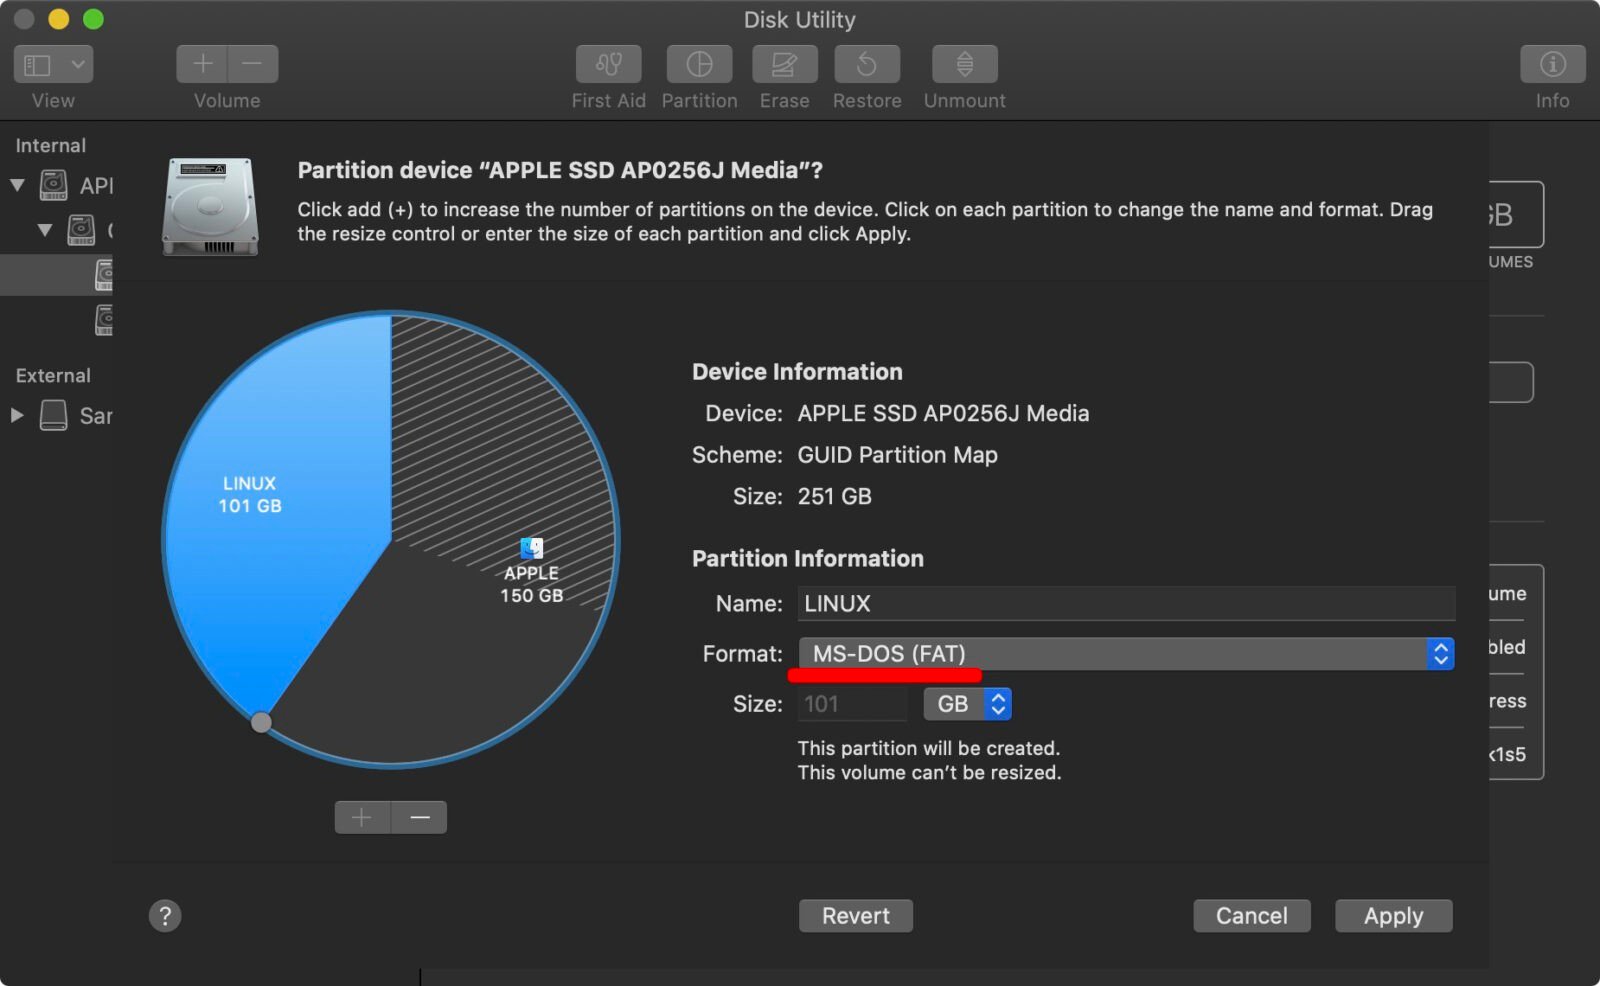This screenshot has width=1600, height=986.
Task: Collapse the container under the internal disk
Action: pyautogui.click(x=45, y=229)
